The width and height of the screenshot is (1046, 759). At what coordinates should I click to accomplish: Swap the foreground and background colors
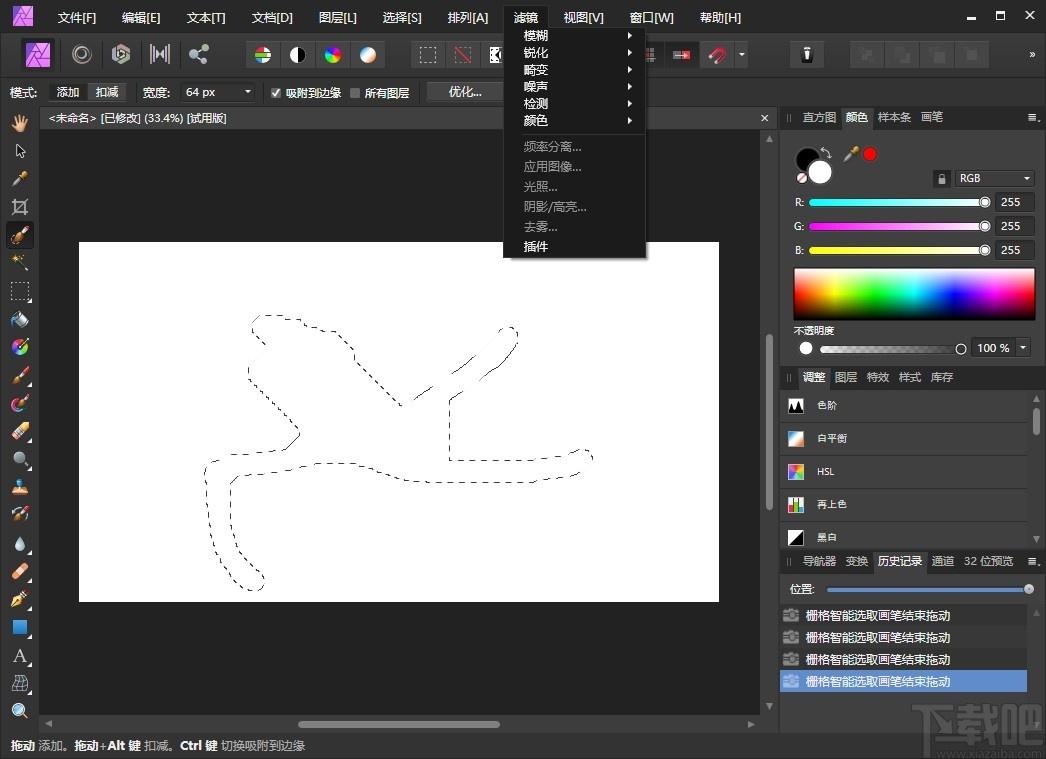(826, 153)
